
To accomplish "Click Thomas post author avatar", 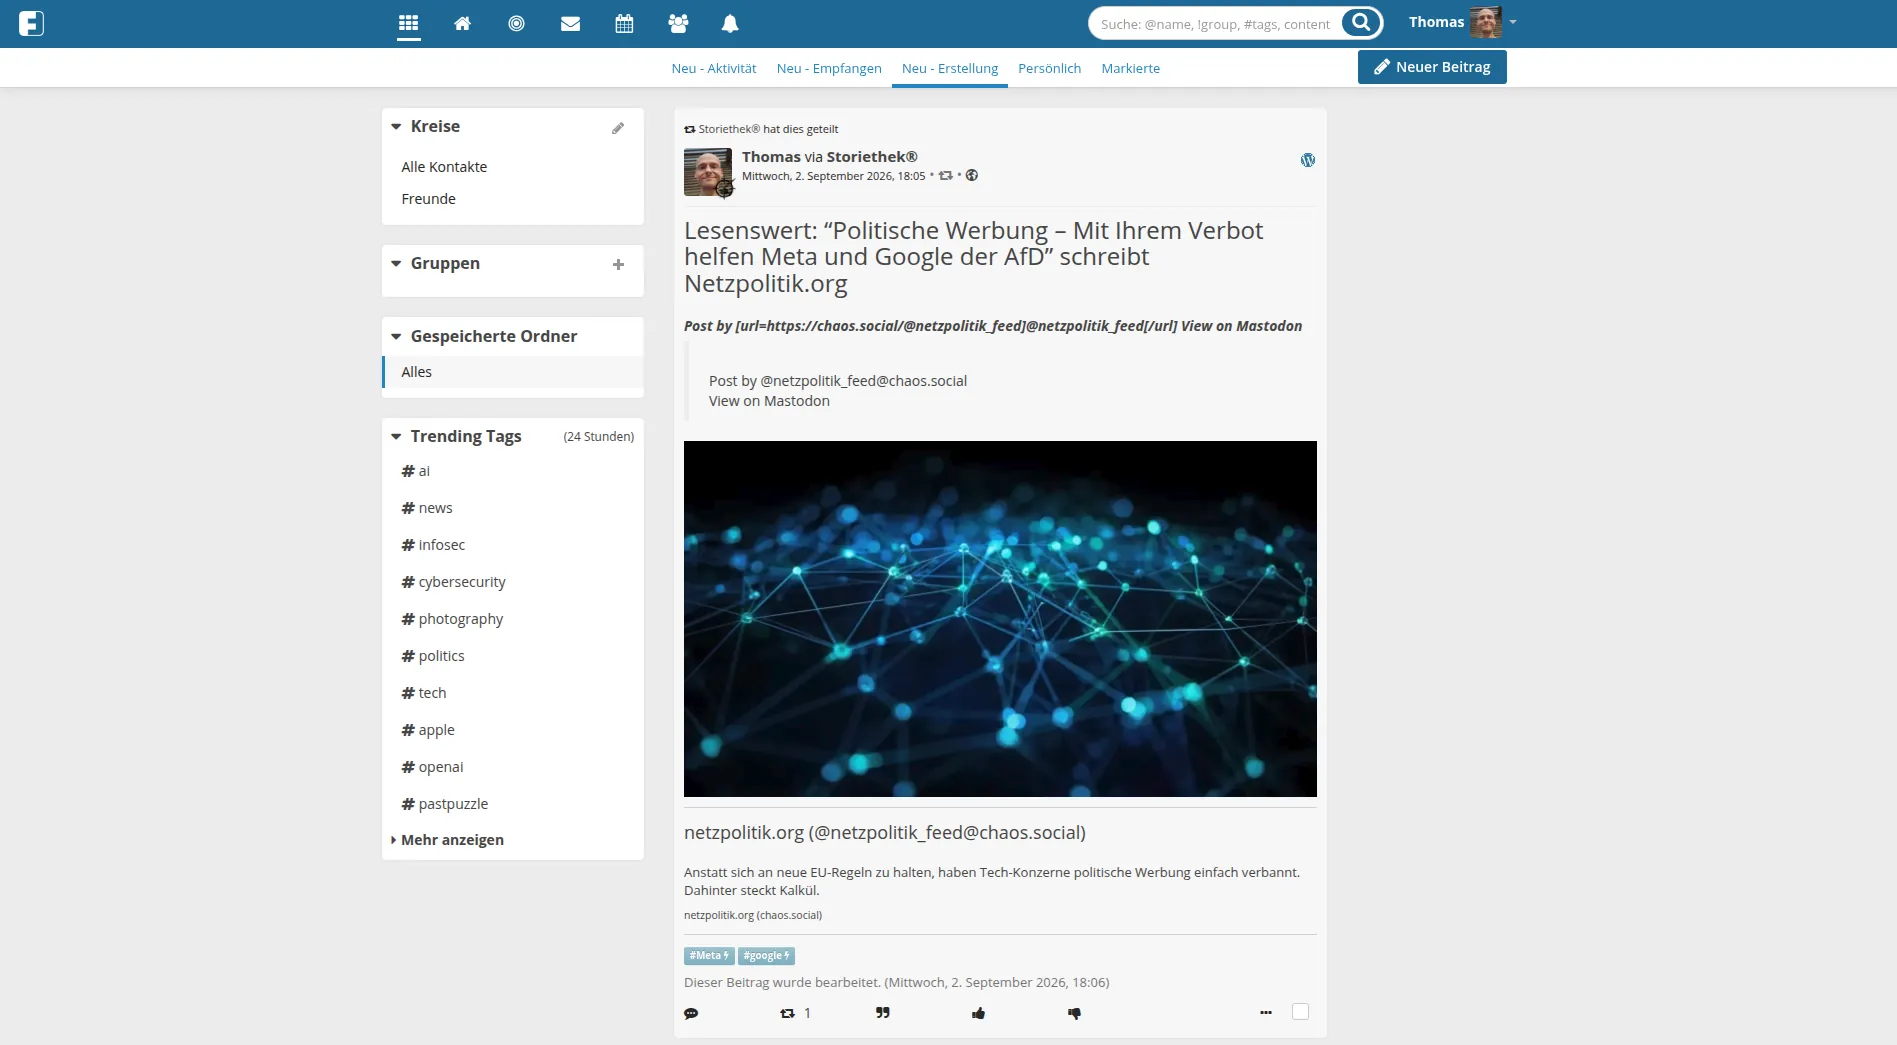I will tap(708, 172).
